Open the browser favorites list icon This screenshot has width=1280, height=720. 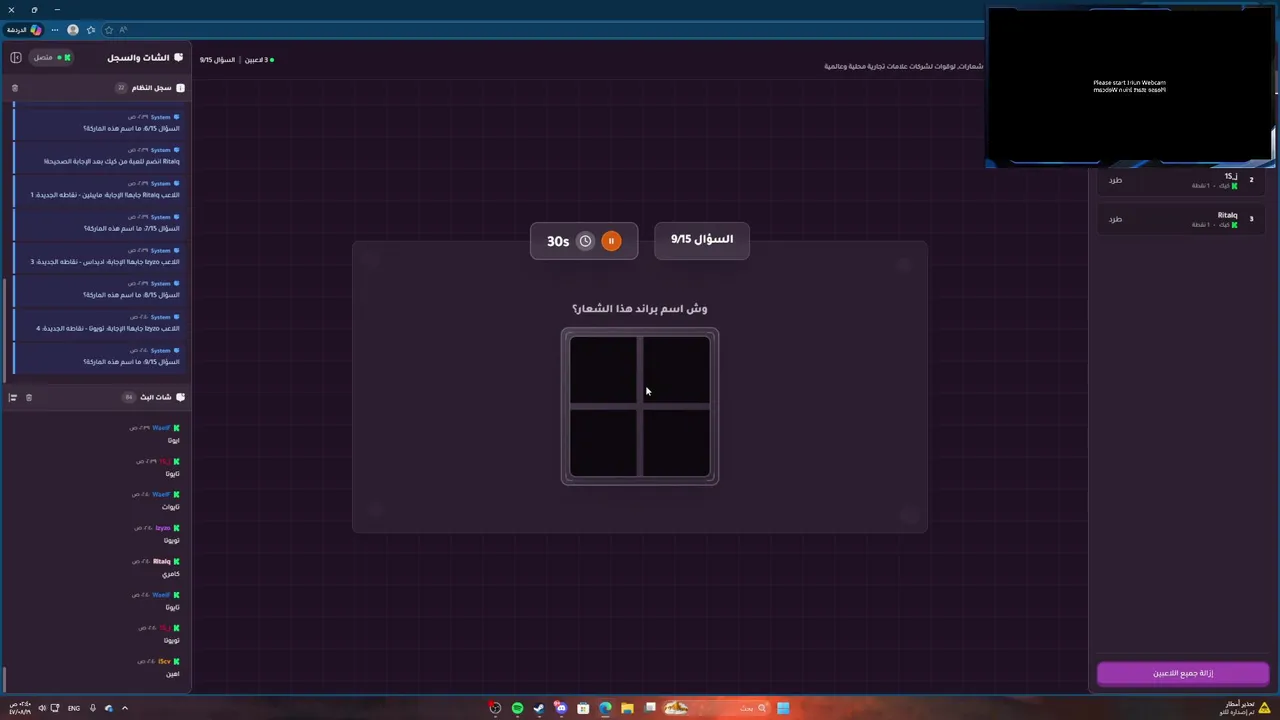[x=91, y=30]
